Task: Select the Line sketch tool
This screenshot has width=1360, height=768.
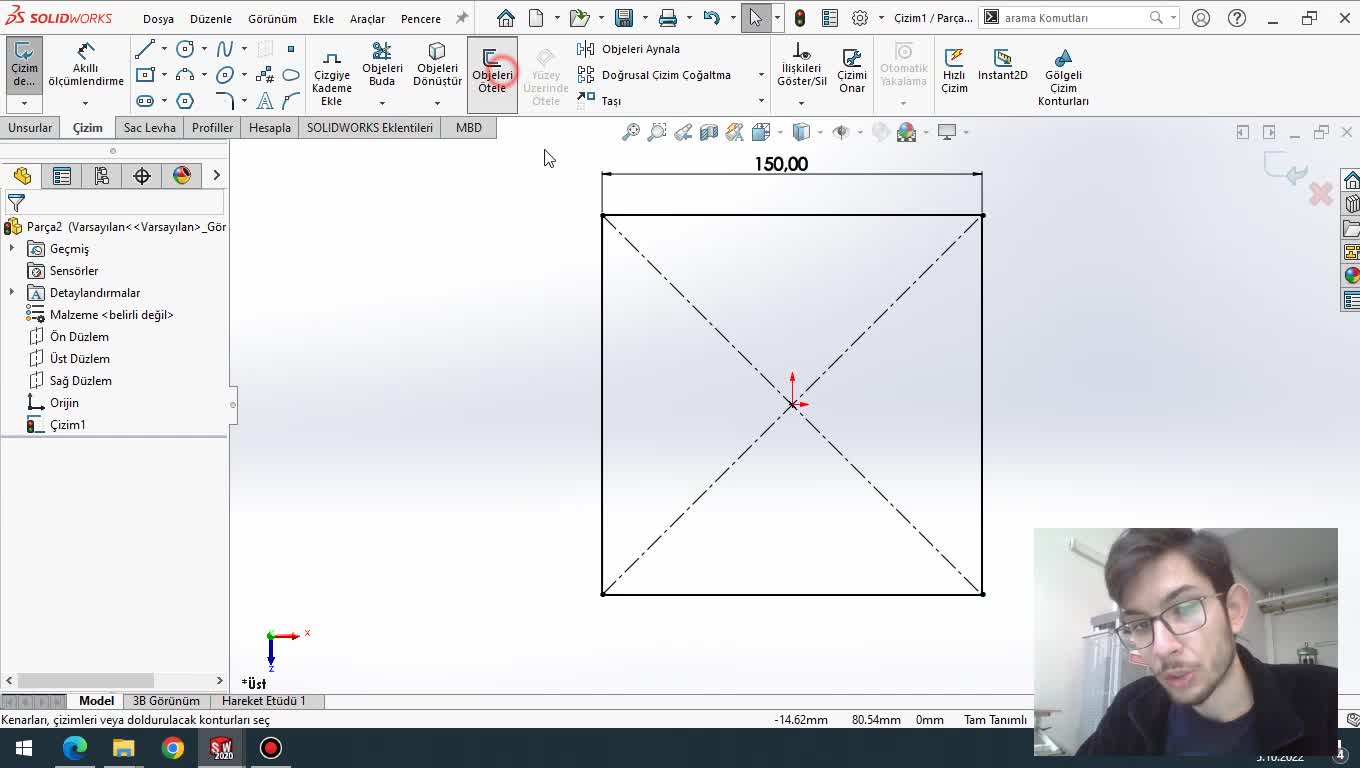Action: coord(145,49)
